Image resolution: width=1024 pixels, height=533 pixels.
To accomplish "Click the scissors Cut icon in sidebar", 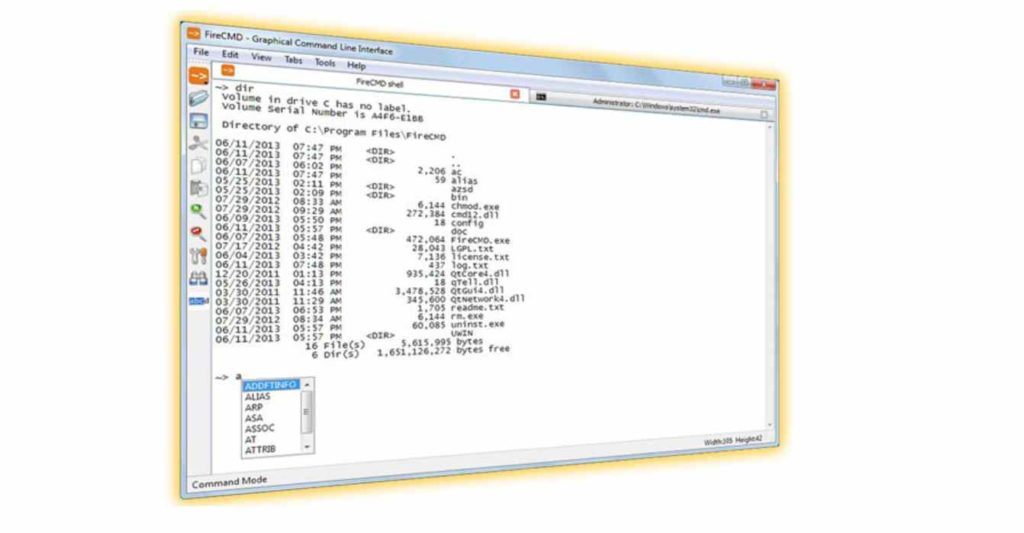I will 199,143.
